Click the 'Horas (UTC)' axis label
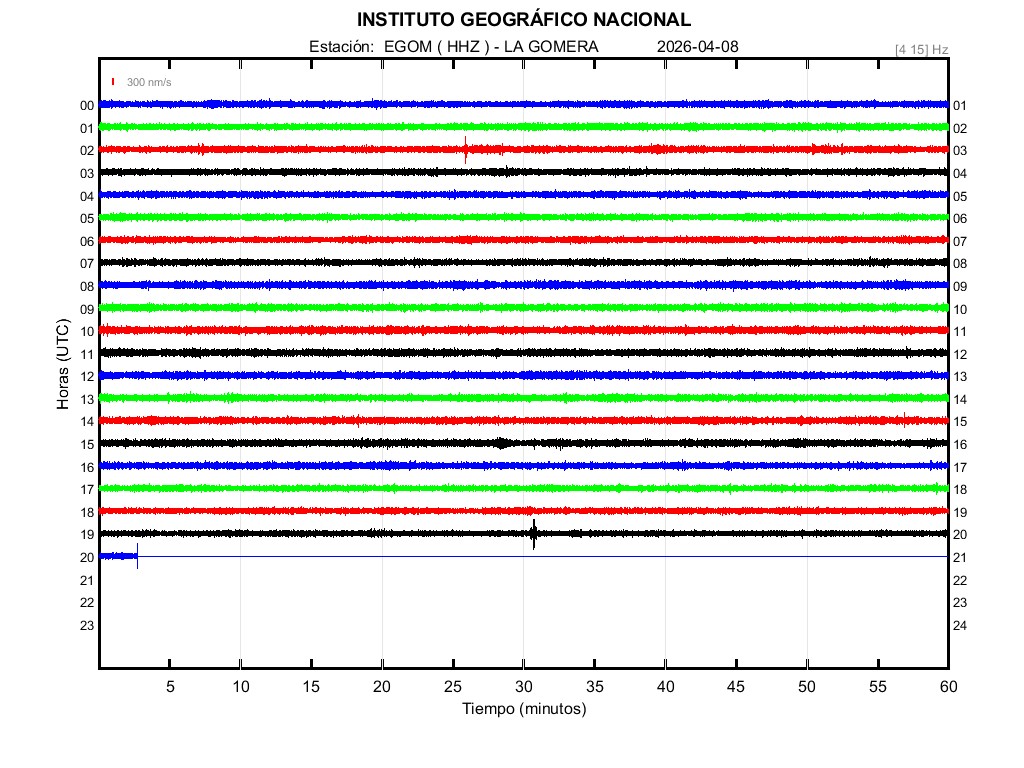The width and height of the screenshot is (1024, 768). coord(63,364)
